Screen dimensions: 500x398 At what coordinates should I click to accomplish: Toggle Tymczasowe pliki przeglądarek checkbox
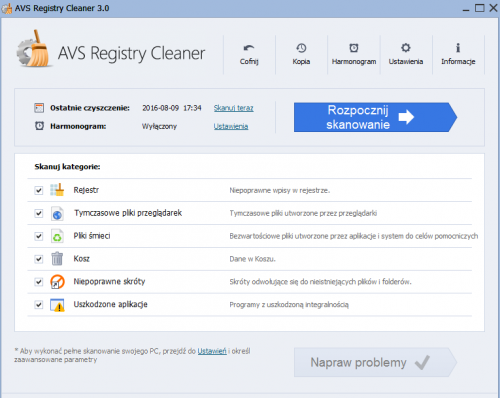(x=39, y=213)
